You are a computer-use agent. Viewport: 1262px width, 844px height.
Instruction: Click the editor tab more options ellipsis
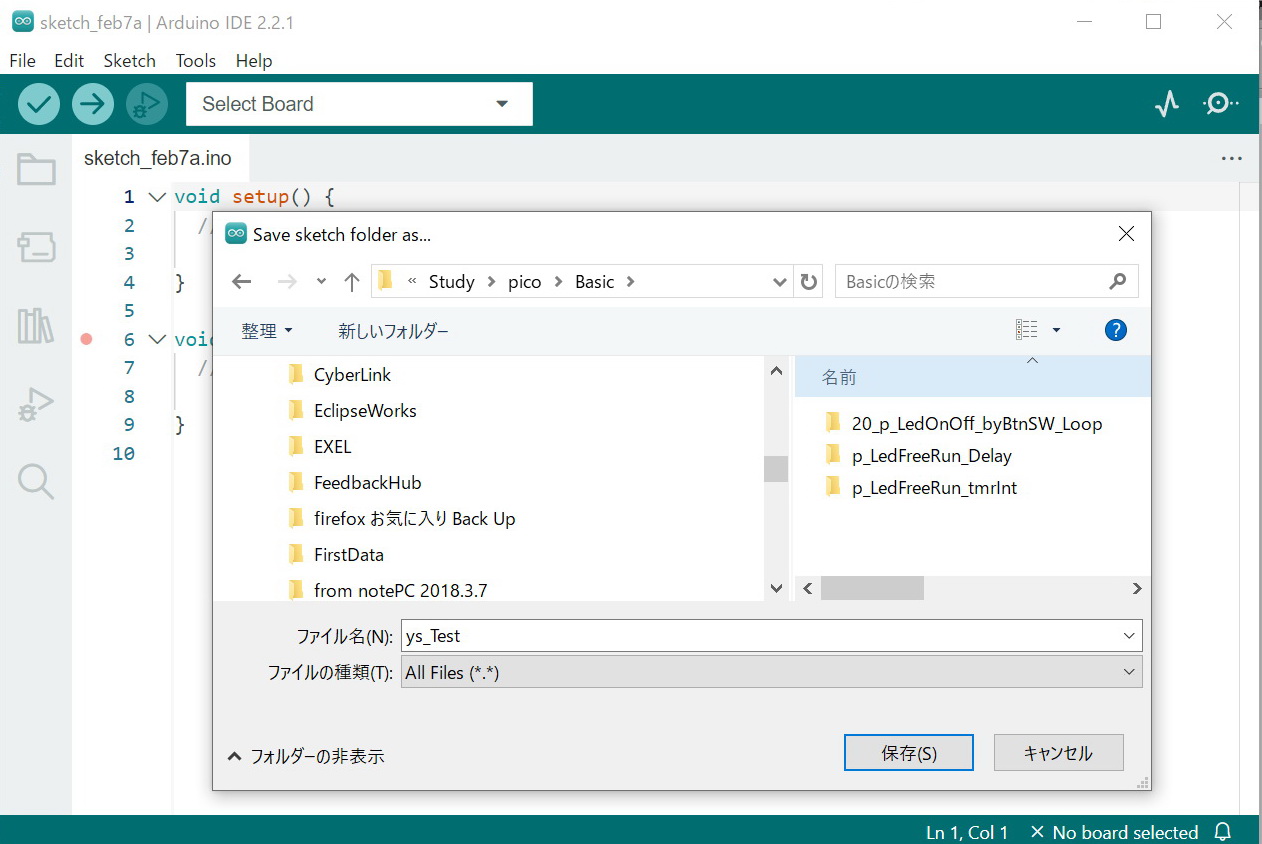pos(1231,158)
